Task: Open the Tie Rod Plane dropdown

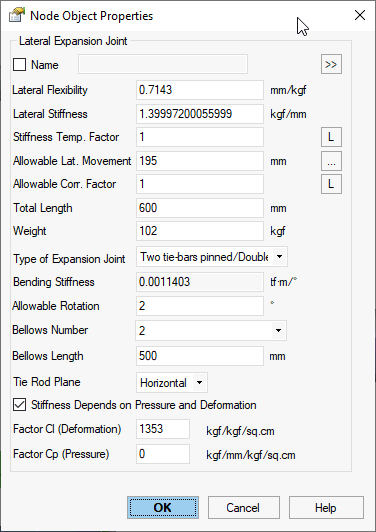Action: pos(200,383)
